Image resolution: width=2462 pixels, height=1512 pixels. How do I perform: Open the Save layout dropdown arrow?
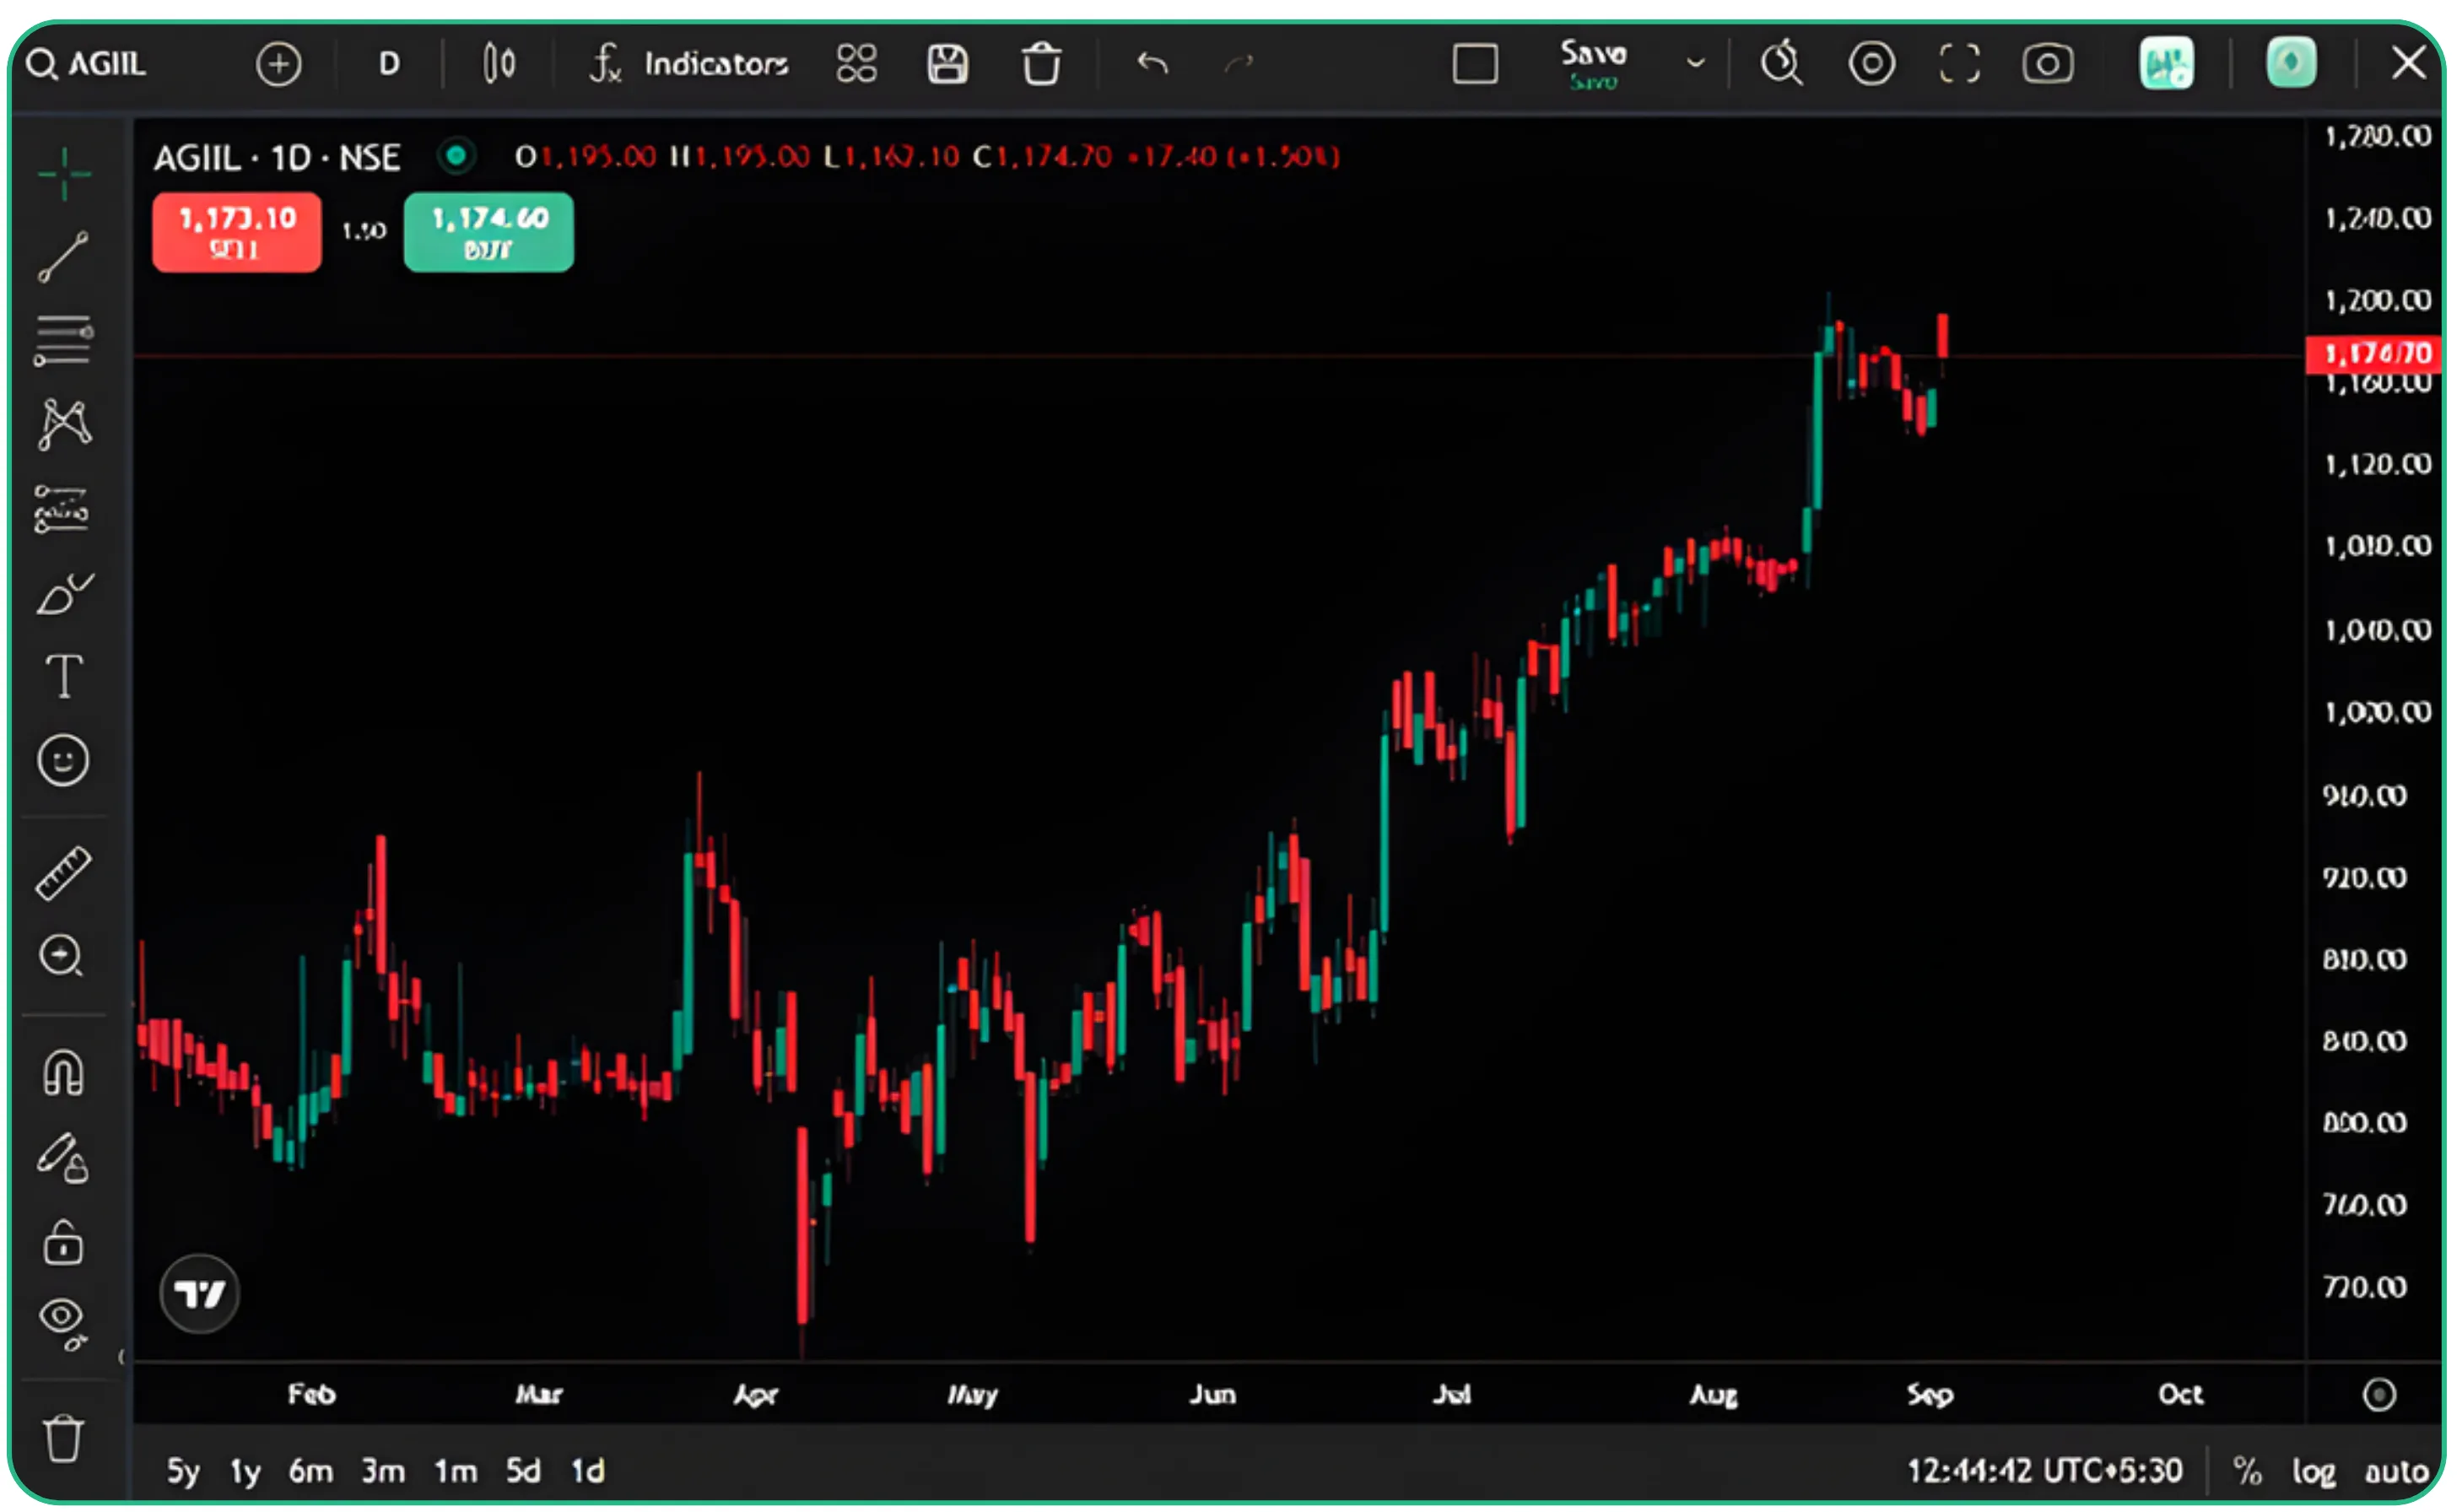[1696, 63]
